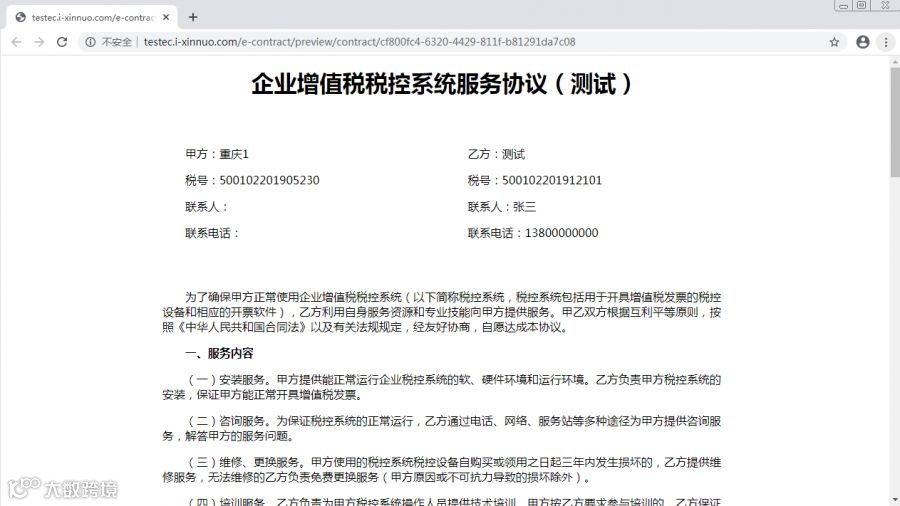Open the browser profile avatar
Viewport: 900px width, 506px height.
[x=863, y=42]
